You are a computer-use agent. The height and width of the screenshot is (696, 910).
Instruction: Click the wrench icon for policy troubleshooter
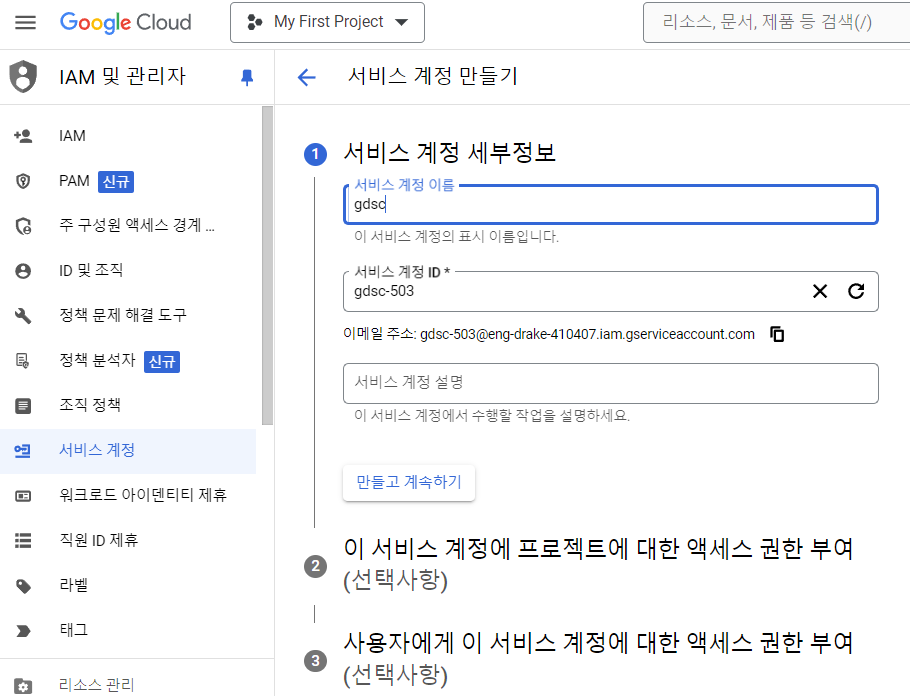(23, 316)
